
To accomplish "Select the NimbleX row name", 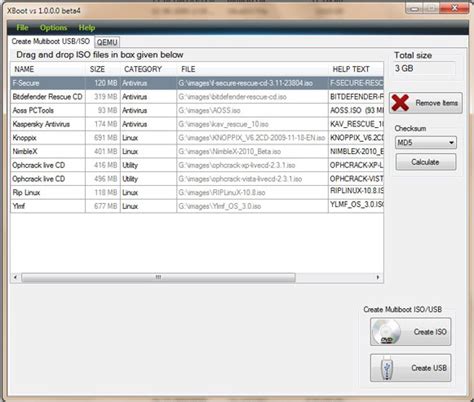I will 25,151.
